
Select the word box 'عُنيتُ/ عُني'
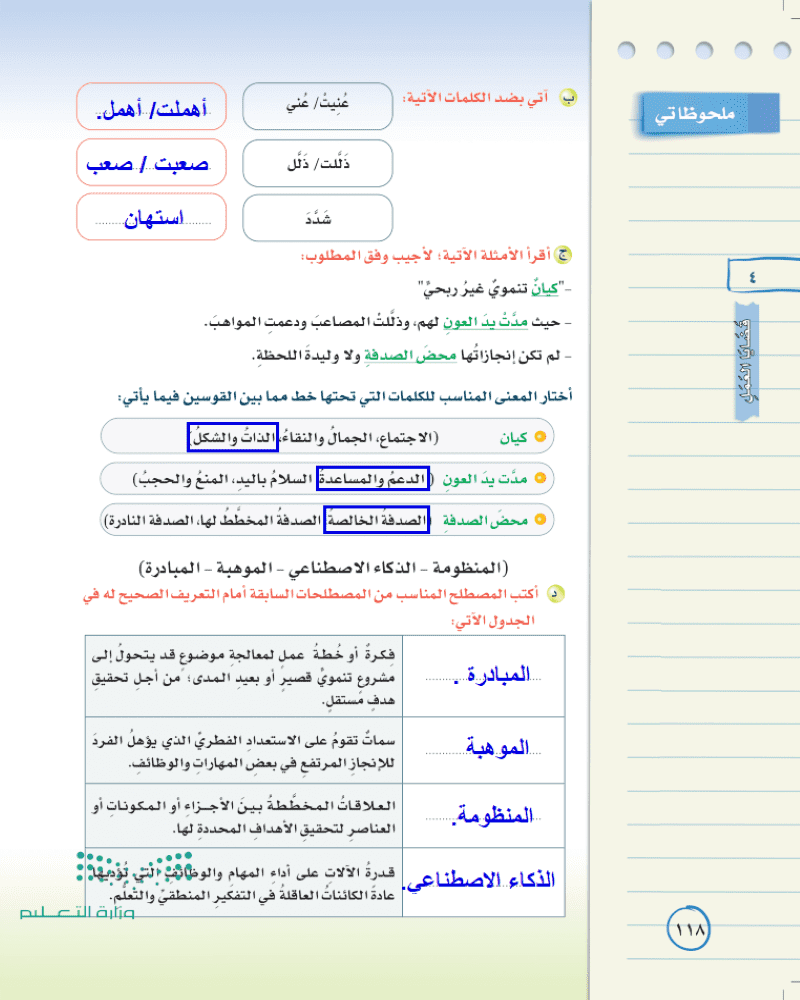pyautogui.click(x=318, y=106)
